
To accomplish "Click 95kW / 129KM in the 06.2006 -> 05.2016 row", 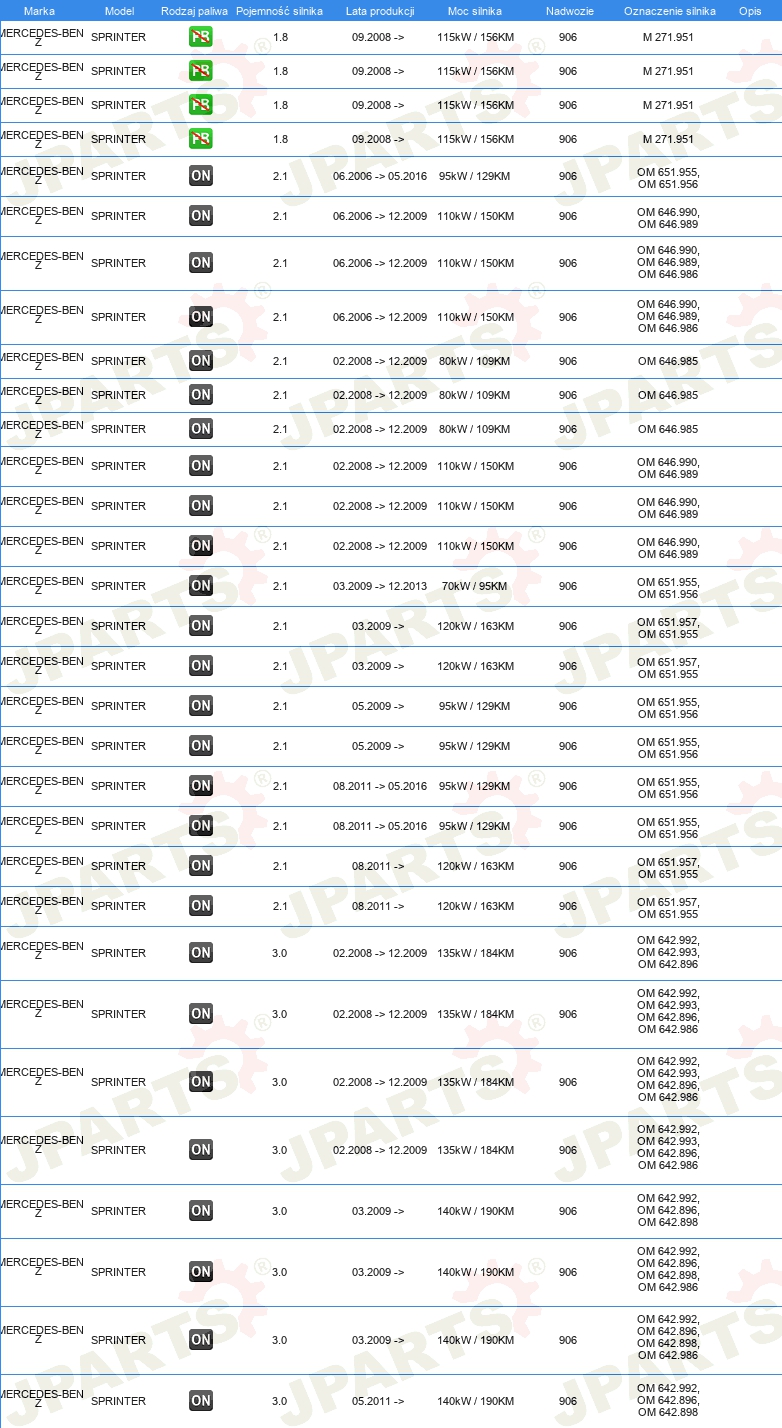I will tap(475, 176).
